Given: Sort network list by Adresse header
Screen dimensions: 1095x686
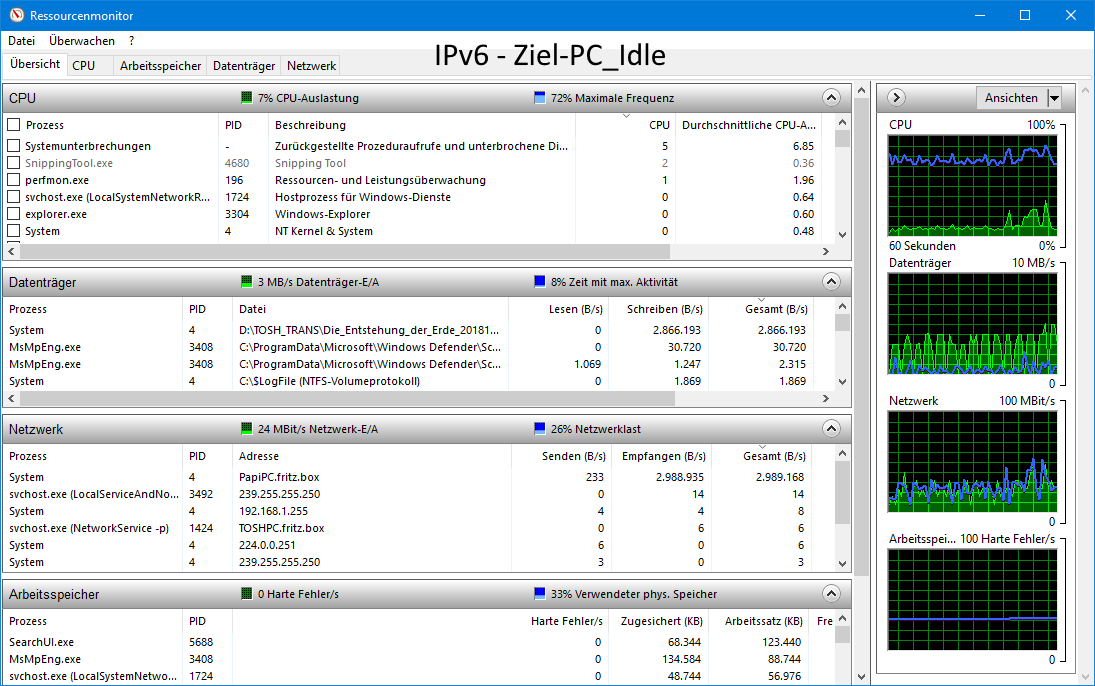Looking at the screenshot, I should [x=371, y=456].
